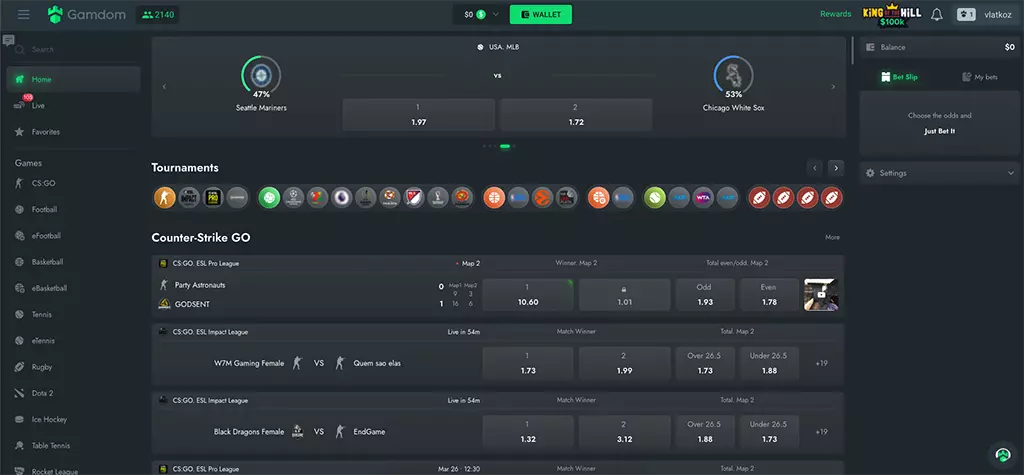
Task: Show previous featured match
Action: point(164,87)
